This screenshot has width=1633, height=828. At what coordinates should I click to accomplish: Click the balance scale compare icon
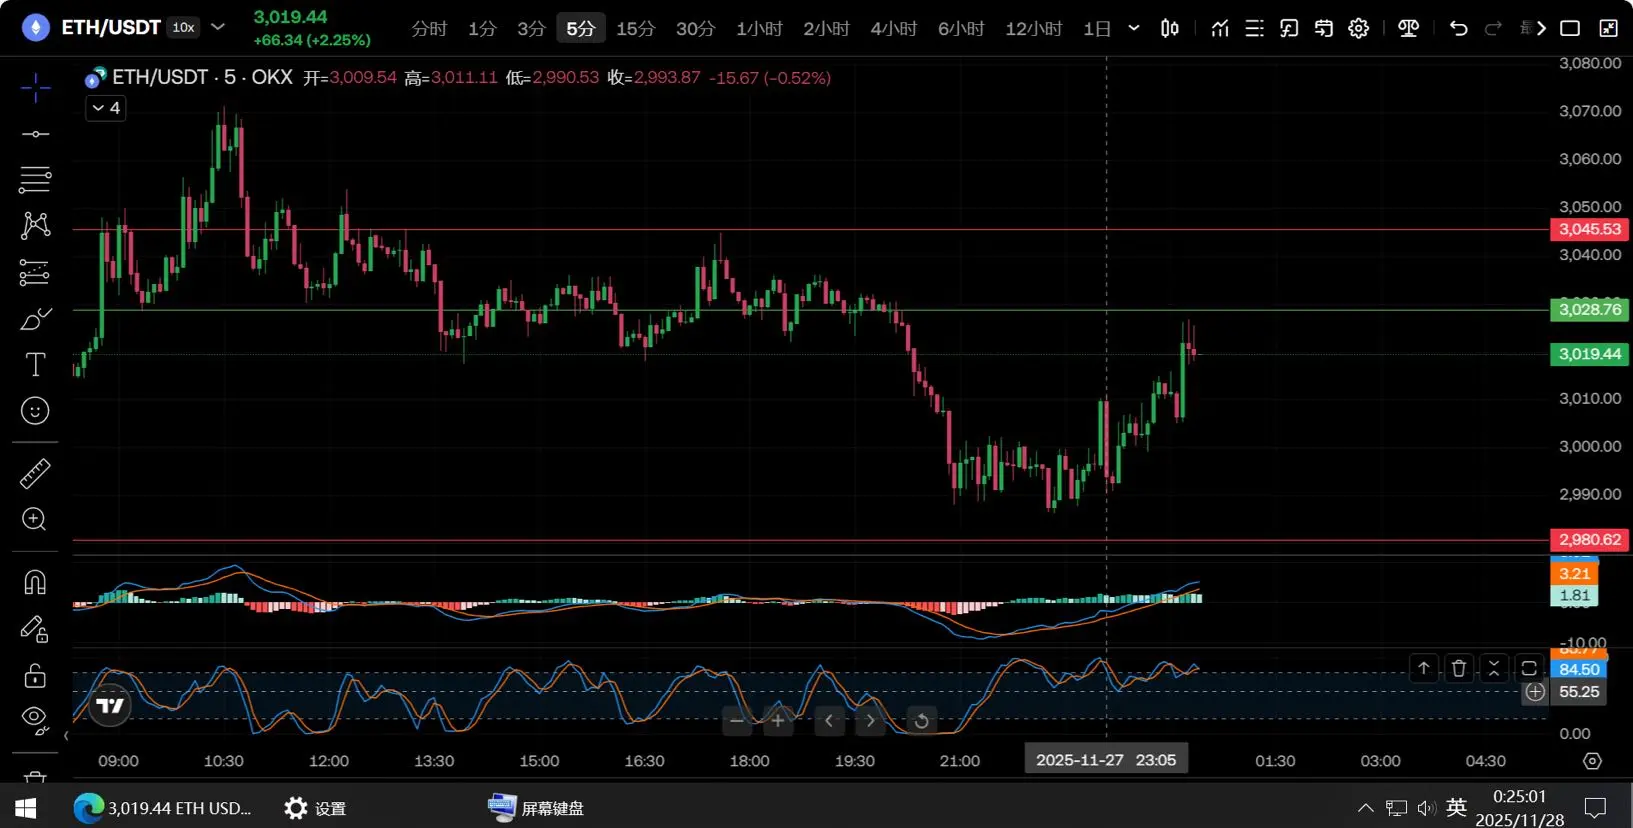coord(1409,28)
